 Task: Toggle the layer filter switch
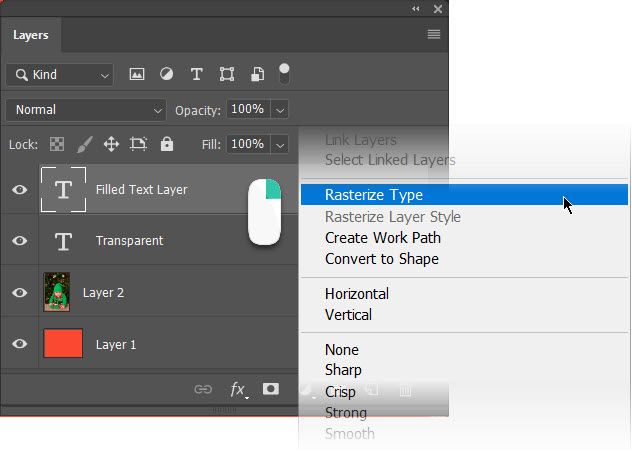[x=285, y=73]
